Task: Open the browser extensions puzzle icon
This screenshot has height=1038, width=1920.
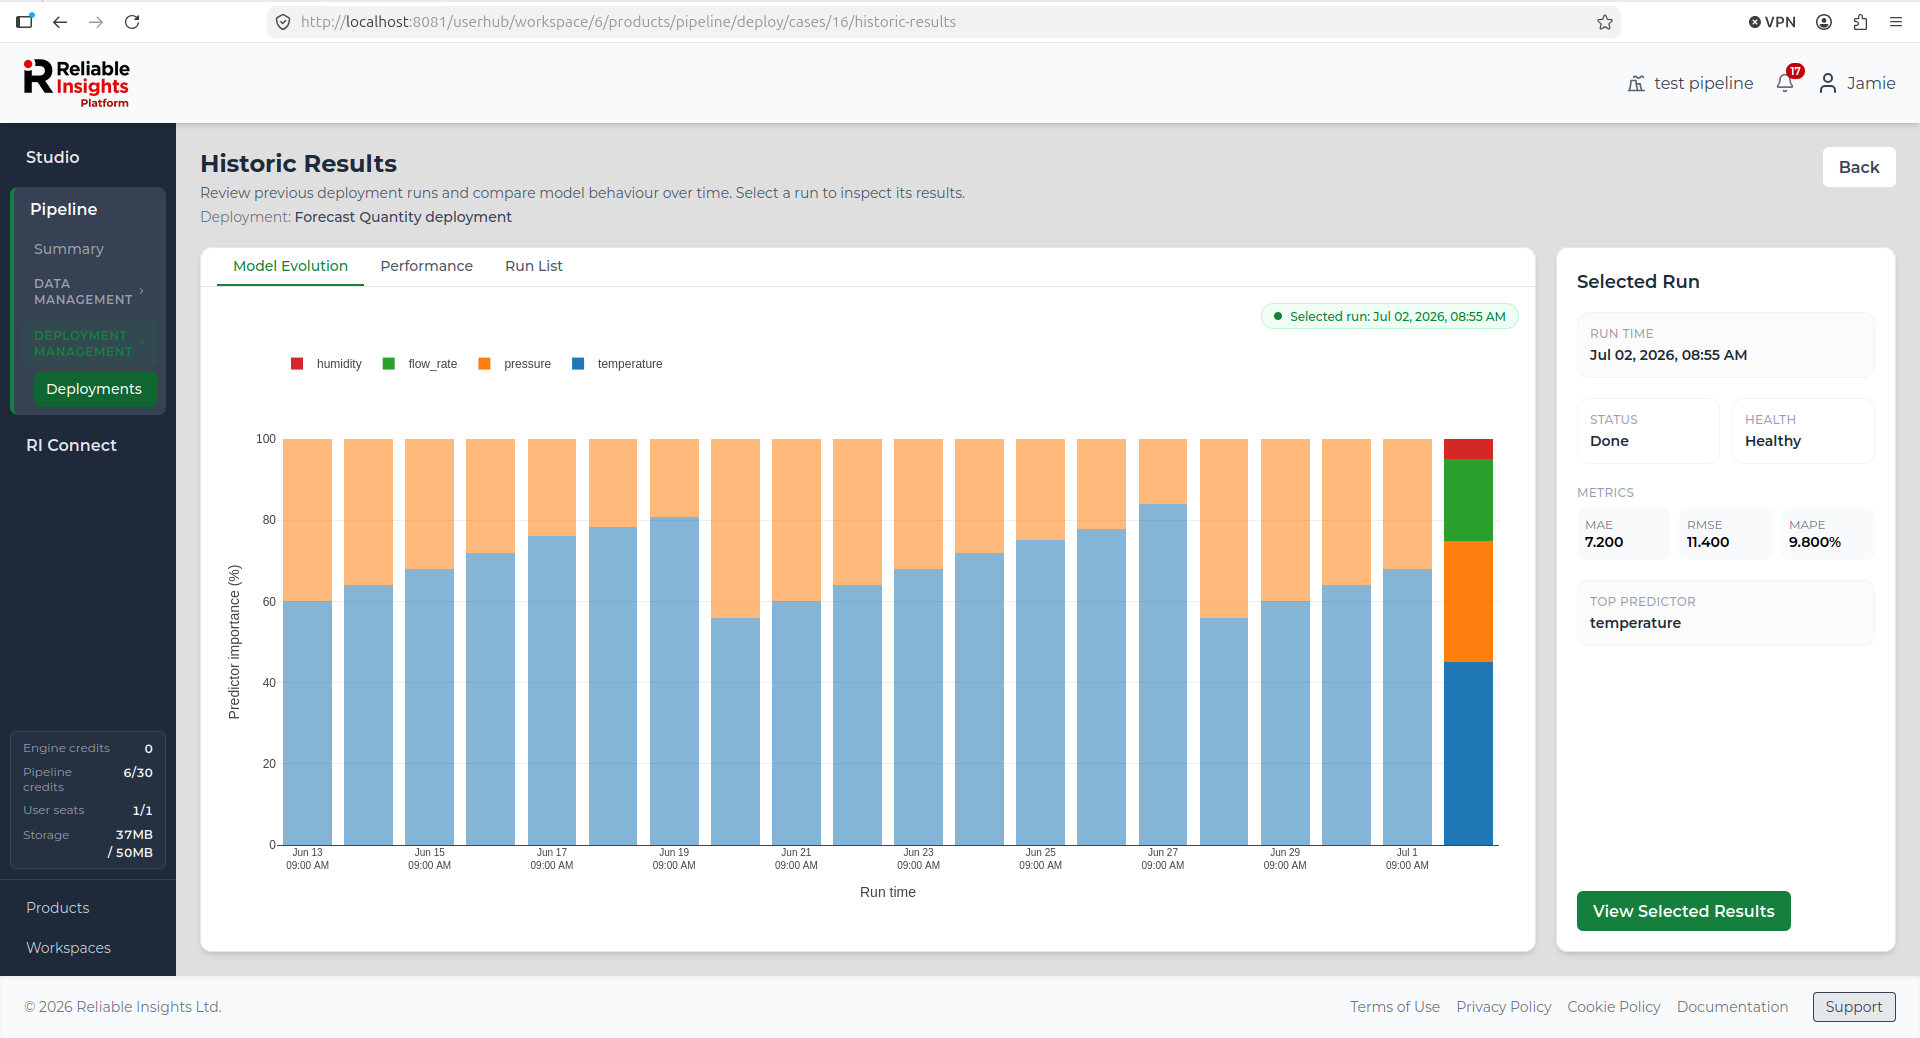Action: 1860,22
